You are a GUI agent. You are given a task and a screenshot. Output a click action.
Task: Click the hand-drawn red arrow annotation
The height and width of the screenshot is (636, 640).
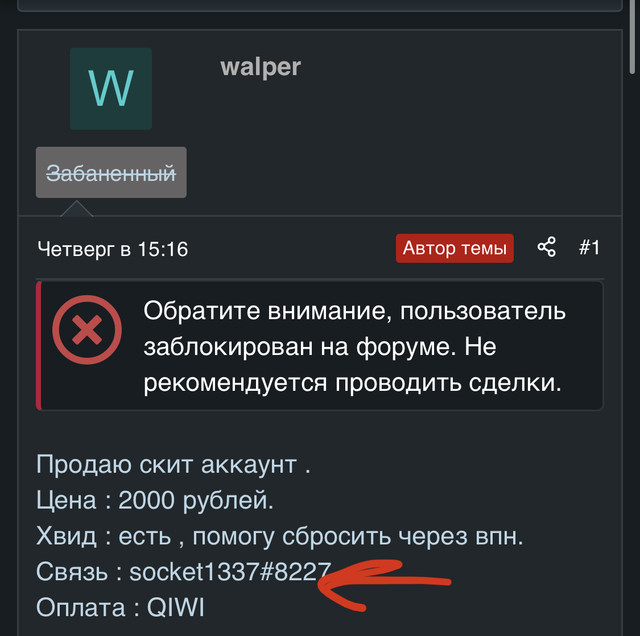tap(384, 585)
